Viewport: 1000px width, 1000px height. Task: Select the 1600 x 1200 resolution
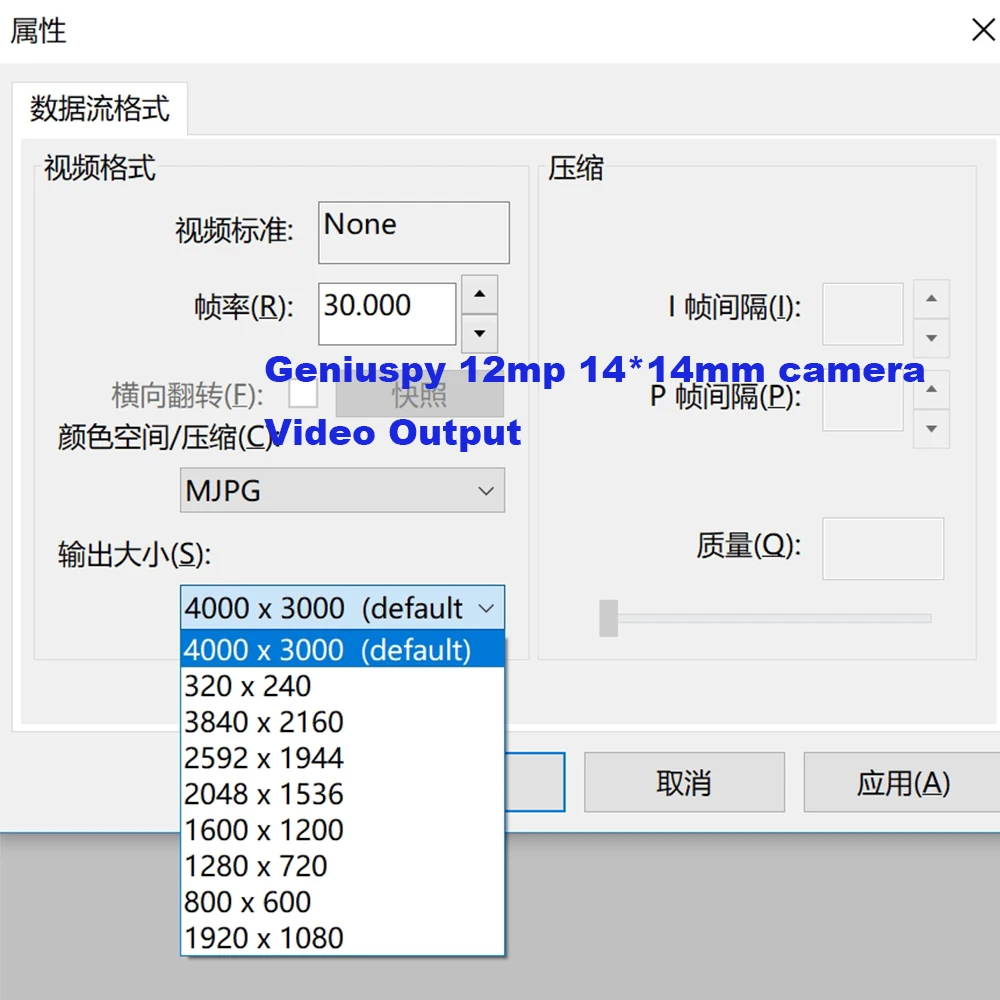(x=342, y=830)
